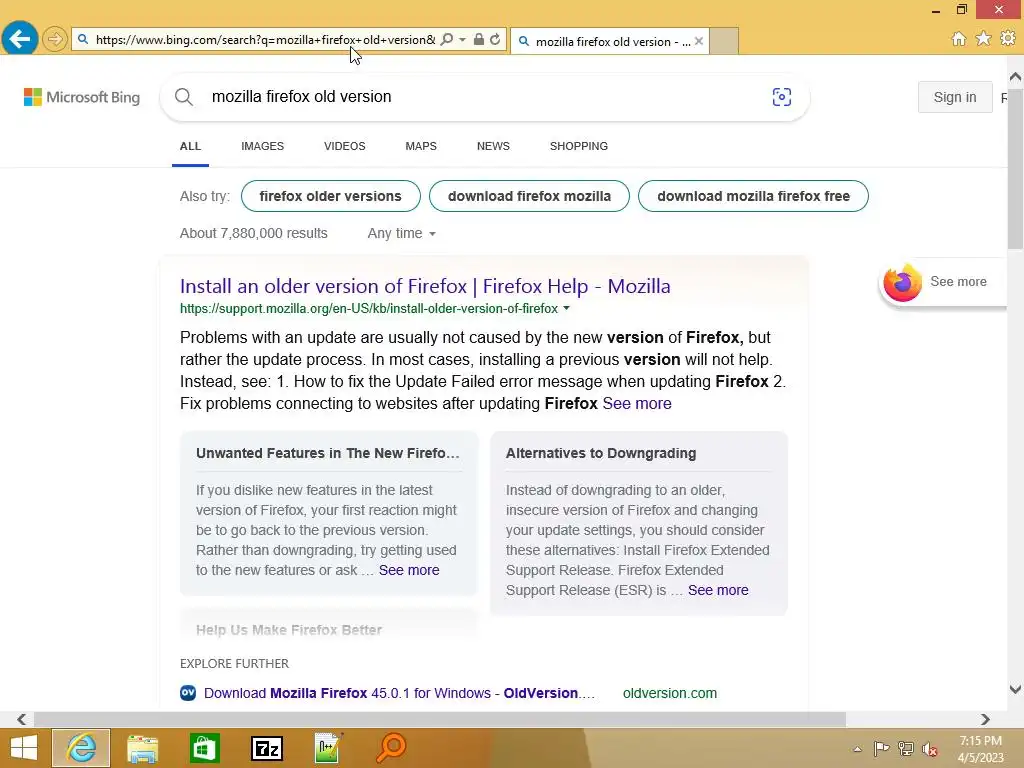Show hidden tray icons arrow
The height and width of the screenshot is (768, 1024).
(857, 749)
